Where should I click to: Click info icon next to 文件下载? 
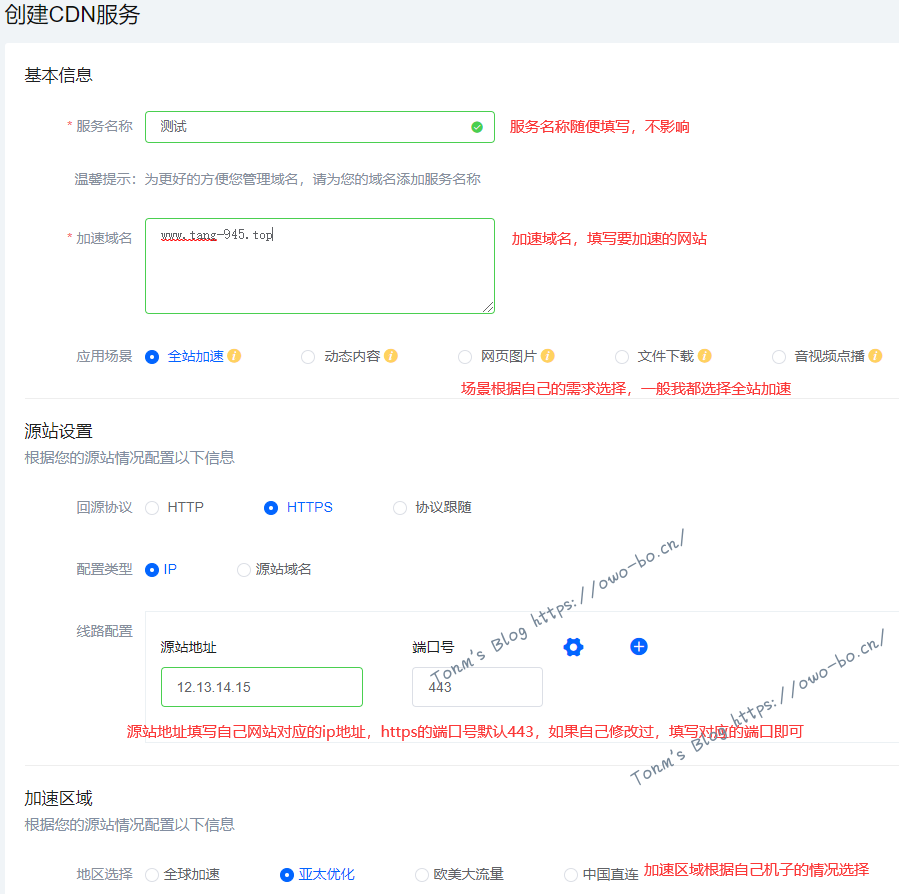pos(705,356)
